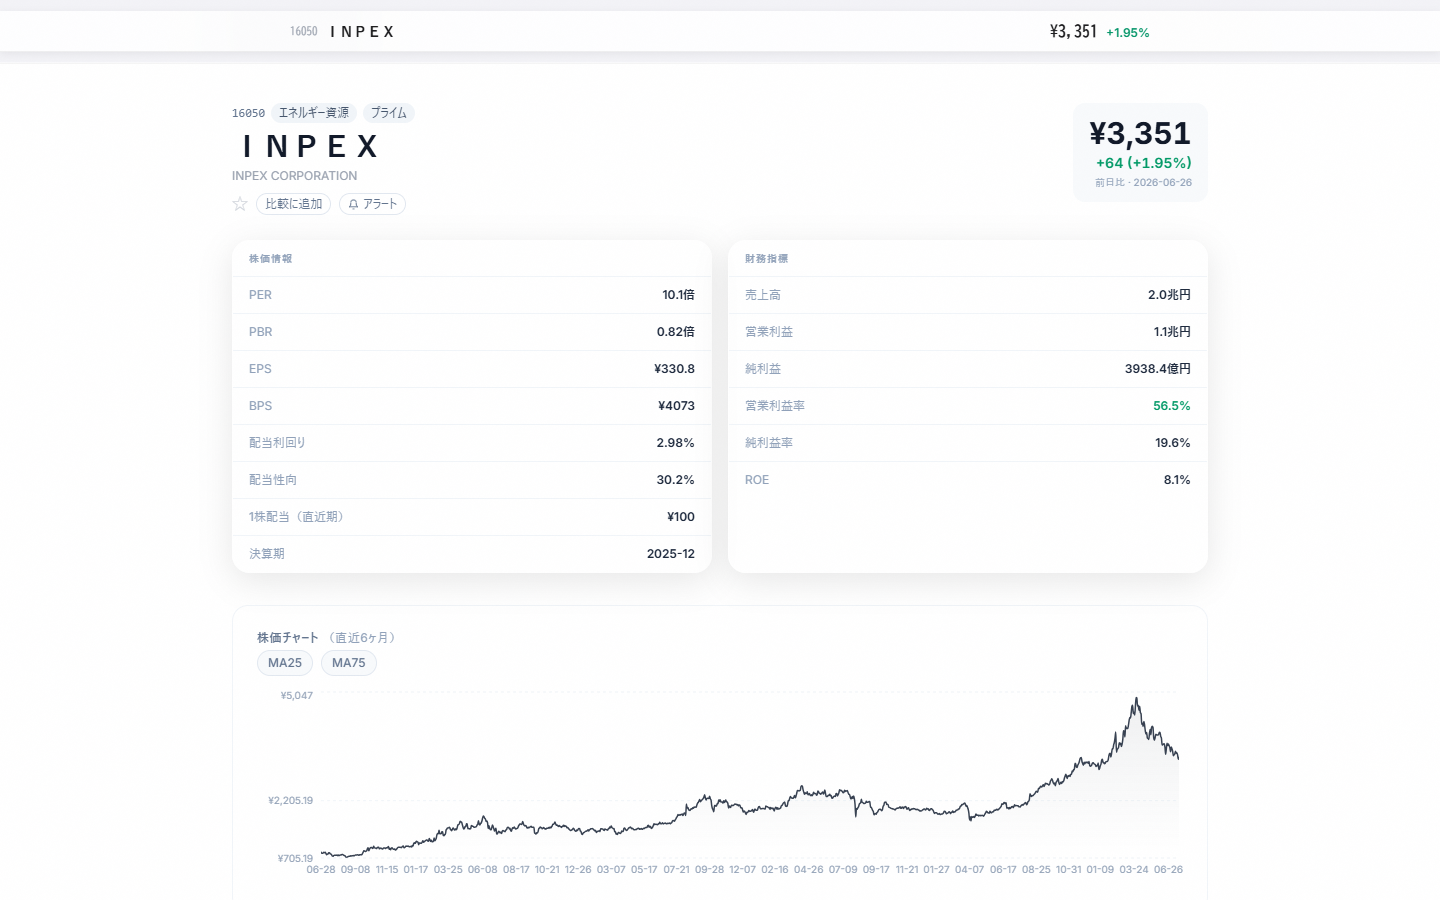The height and width of the screenshot is (900, 1440).
Task: Click the INPEX name in the sticky header
Action: (362, 32)
